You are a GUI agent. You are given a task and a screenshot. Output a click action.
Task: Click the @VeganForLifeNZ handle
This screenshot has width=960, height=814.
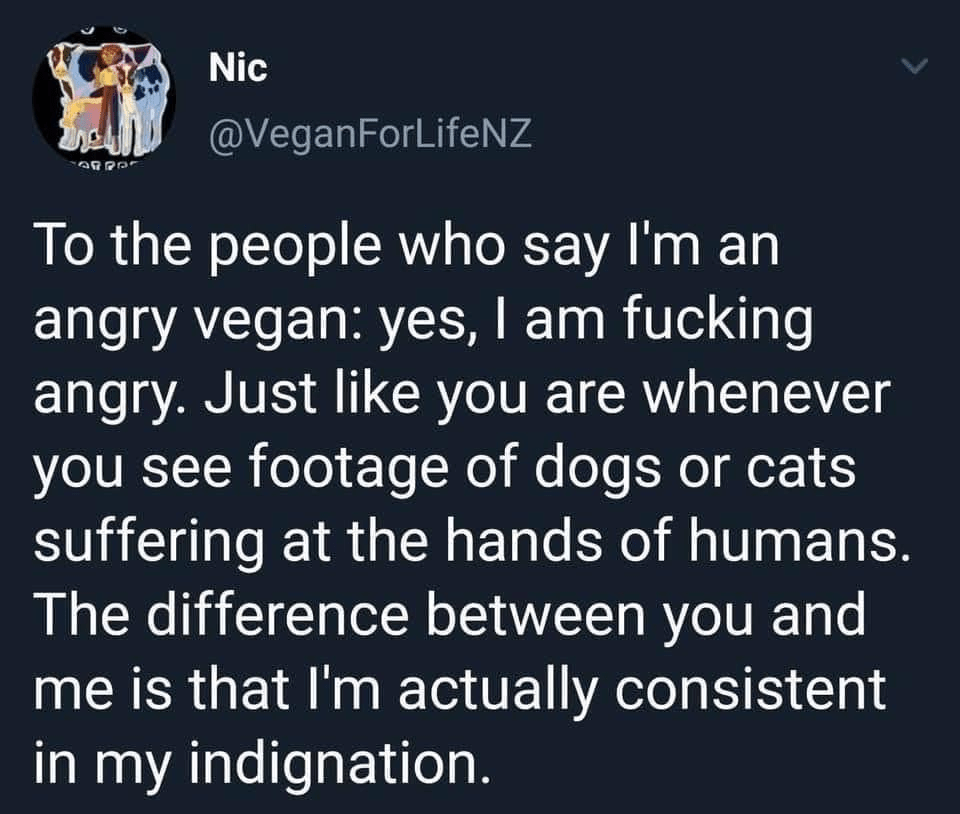tap(370, 132)
